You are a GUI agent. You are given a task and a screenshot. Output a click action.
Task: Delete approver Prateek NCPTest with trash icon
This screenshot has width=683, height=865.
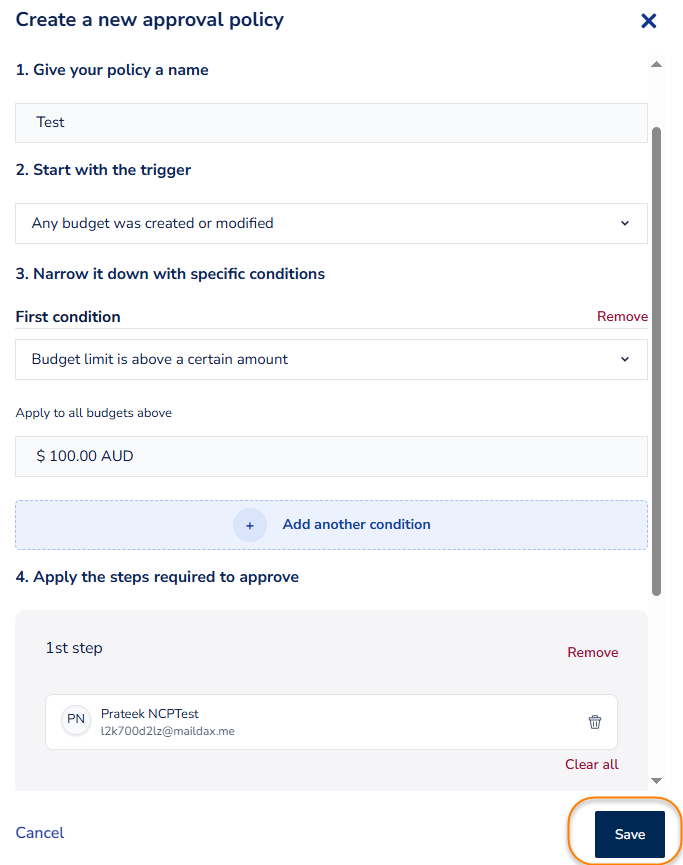pos(595,722)
